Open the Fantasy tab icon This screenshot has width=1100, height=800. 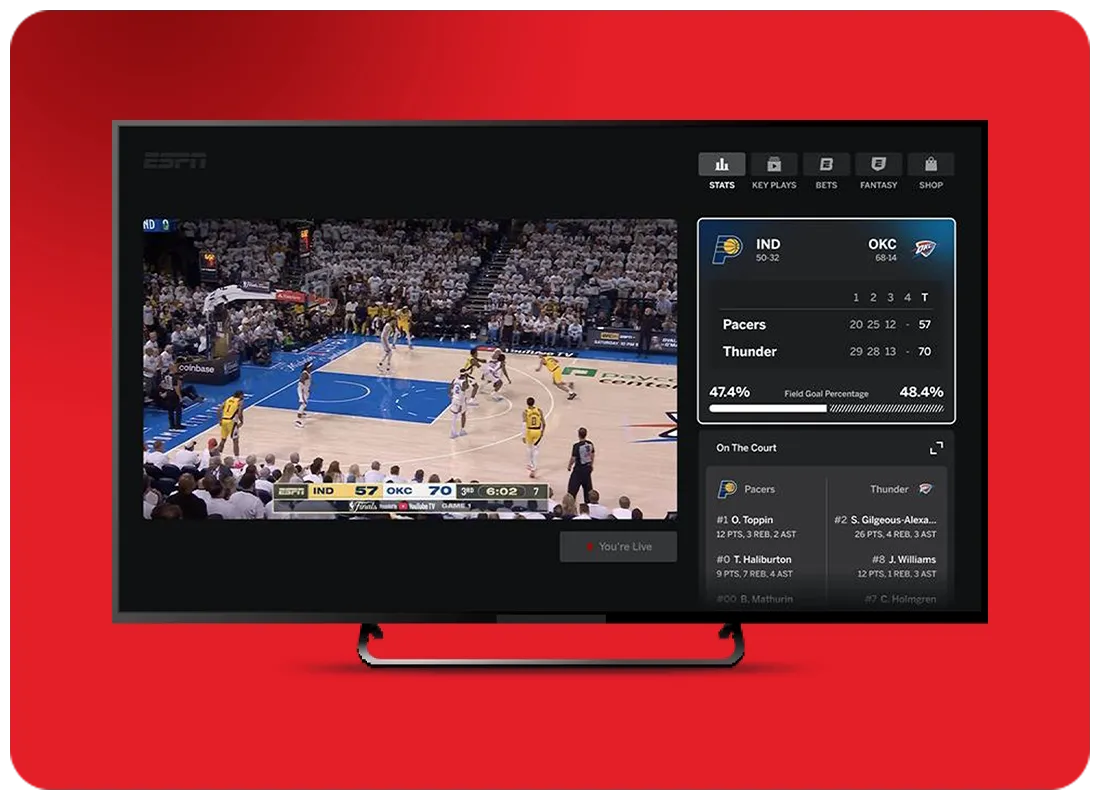pyautogui.click(x=878, y=164)
